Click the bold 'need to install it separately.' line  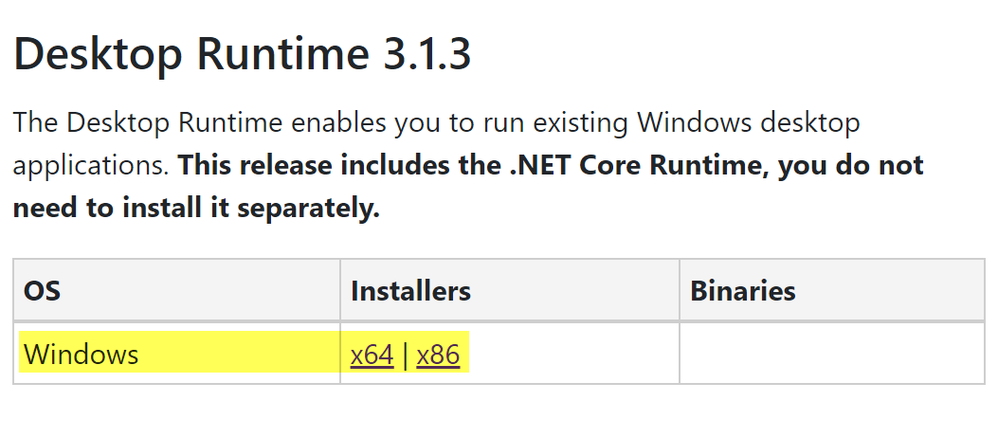click(x=196, y=208)
